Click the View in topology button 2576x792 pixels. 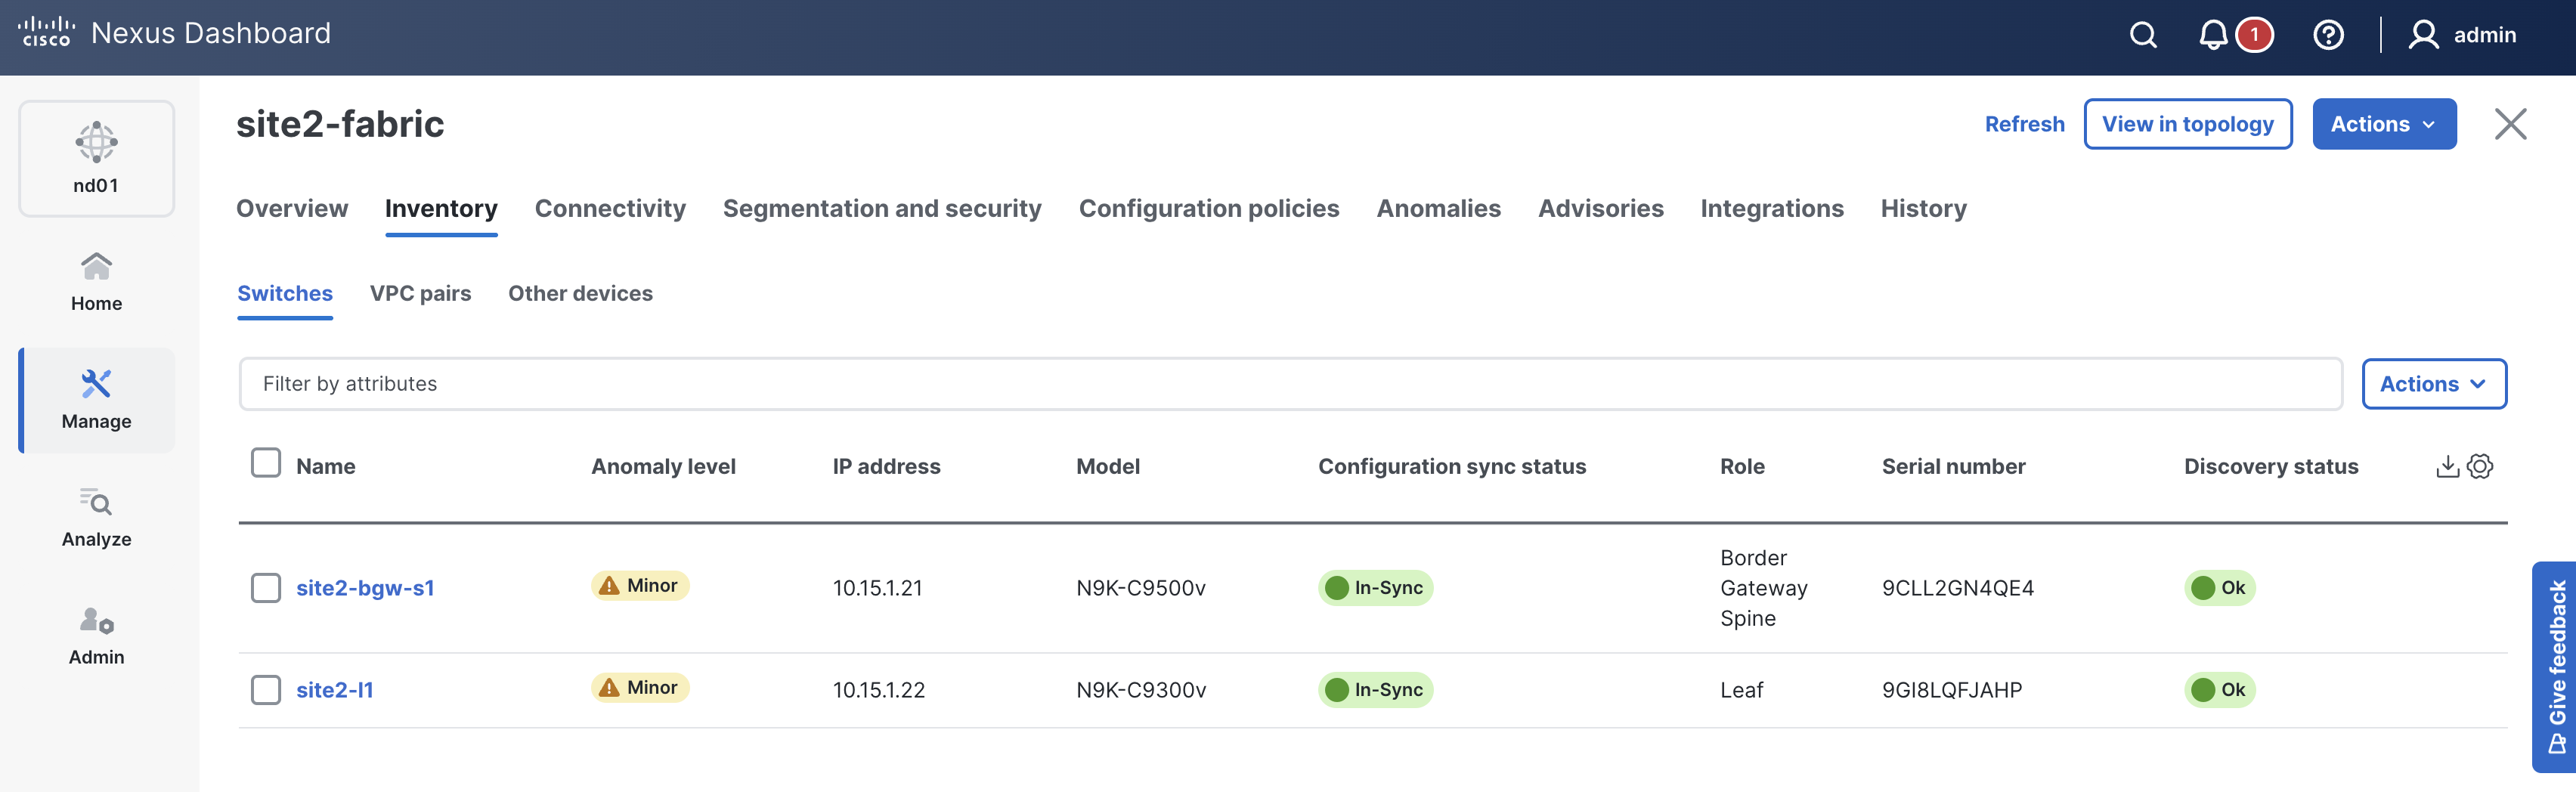(2187, 124)
